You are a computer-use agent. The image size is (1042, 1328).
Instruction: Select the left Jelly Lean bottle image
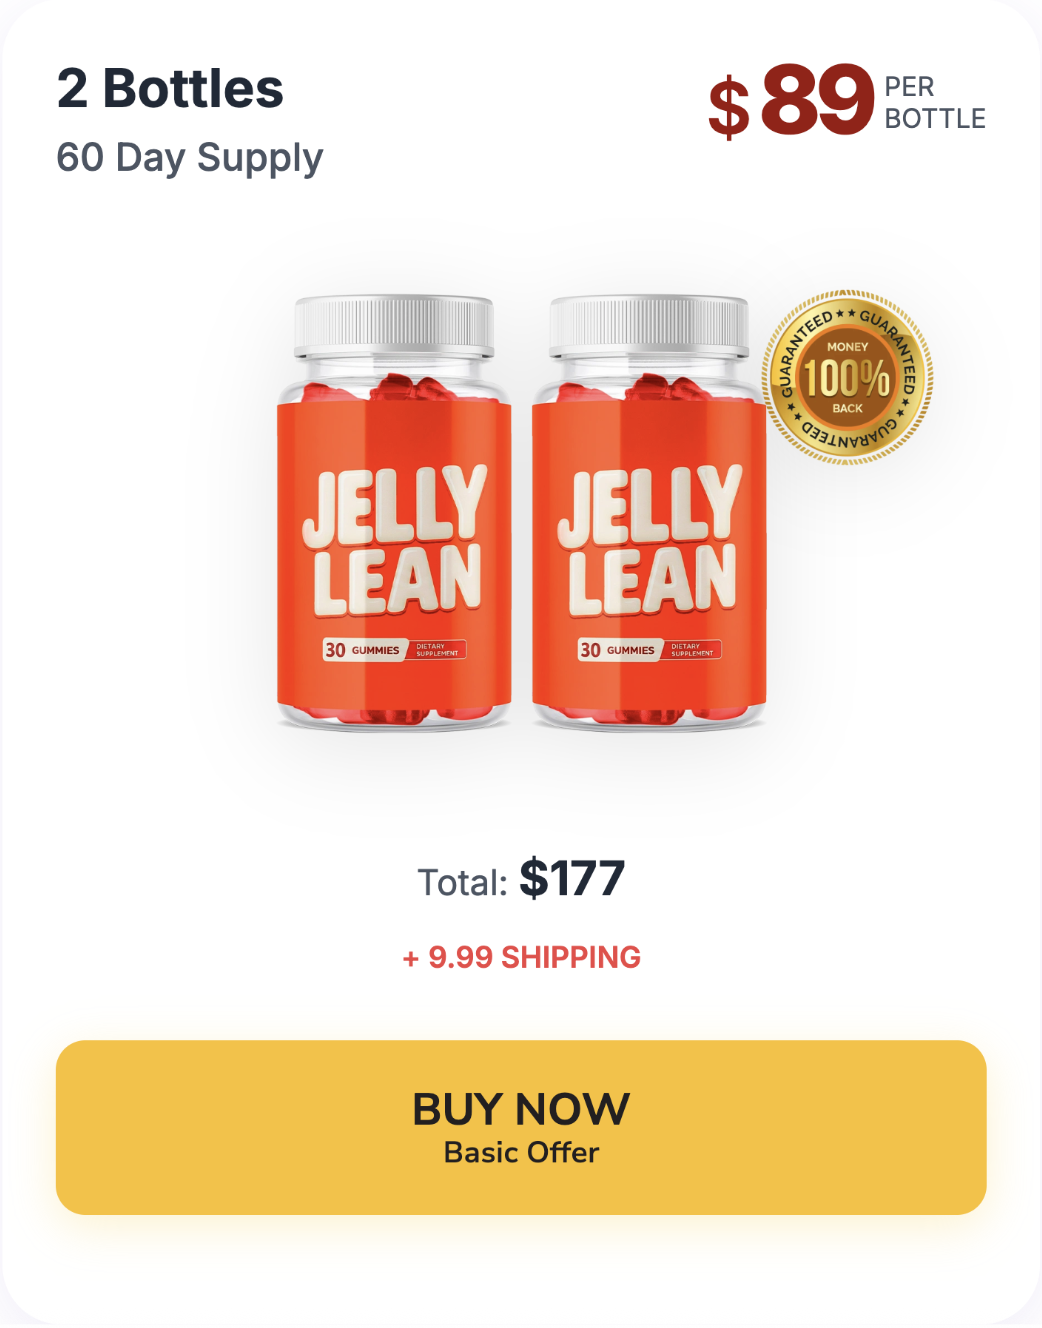point(394,513)
